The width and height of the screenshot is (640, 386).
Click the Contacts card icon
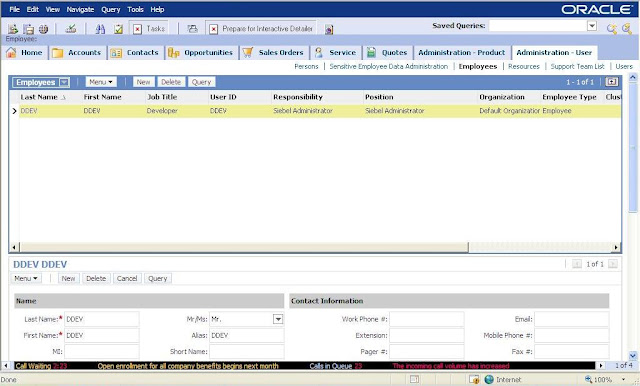point(116,53)
